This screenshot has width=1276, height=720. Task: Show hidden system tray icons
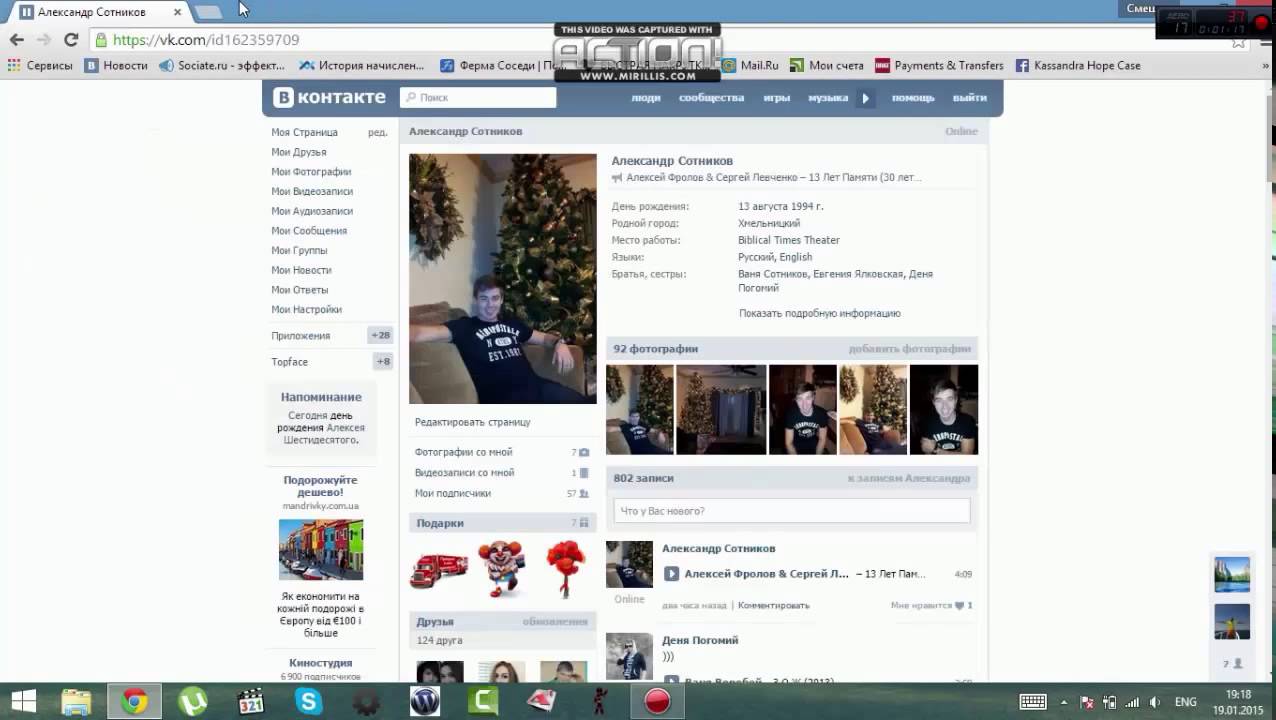[x=1063, y=702]
